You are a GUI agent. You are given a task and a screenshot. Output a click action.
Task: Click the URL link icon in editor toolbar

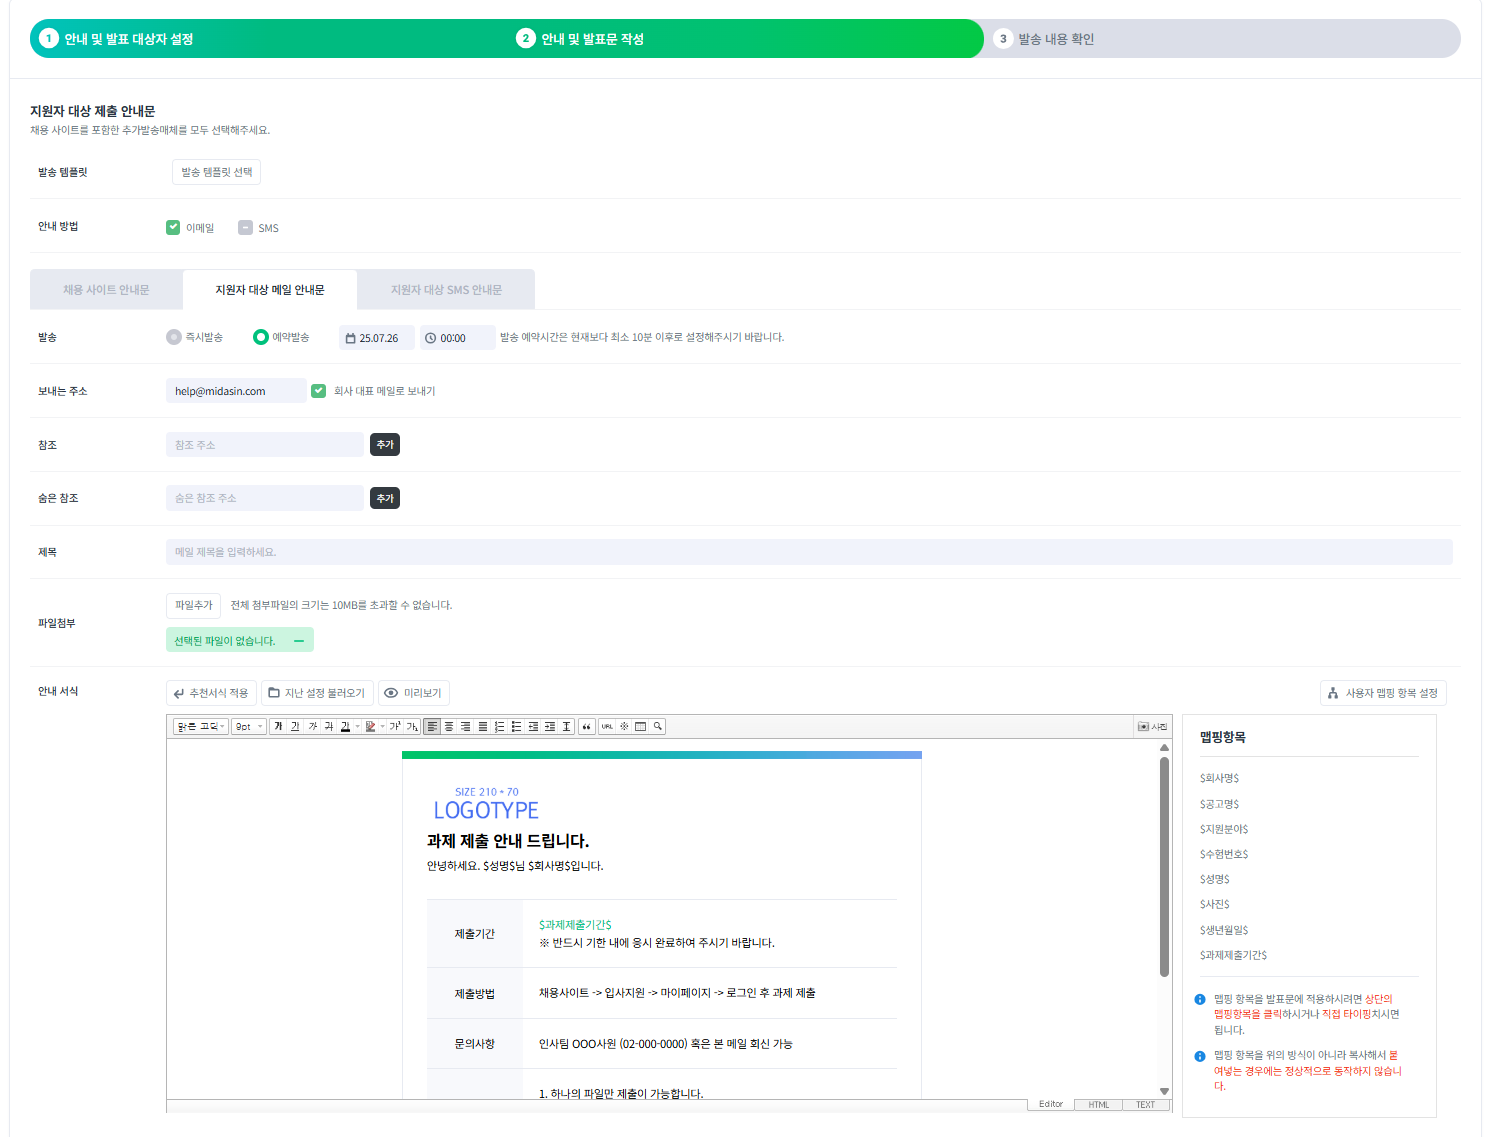tap(607, 727)
